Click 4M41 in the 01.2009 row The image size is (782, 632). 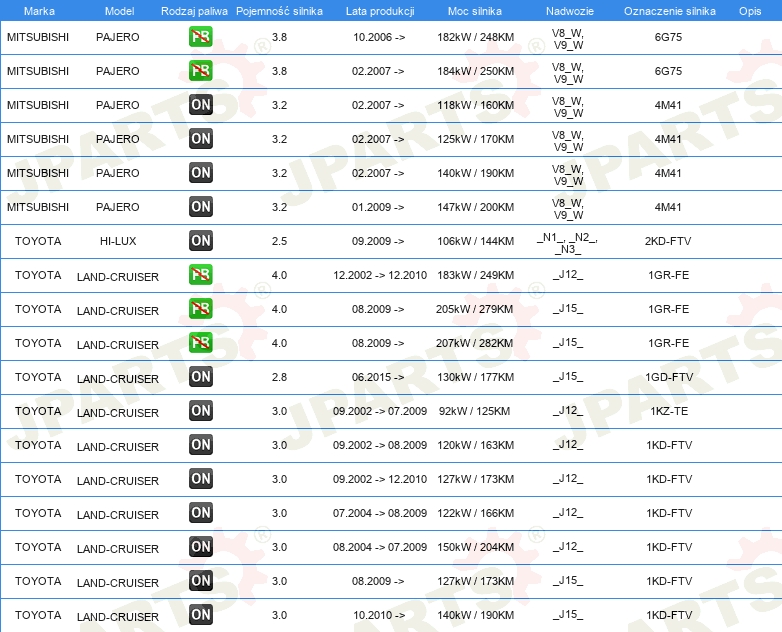(x=668, y=207)
